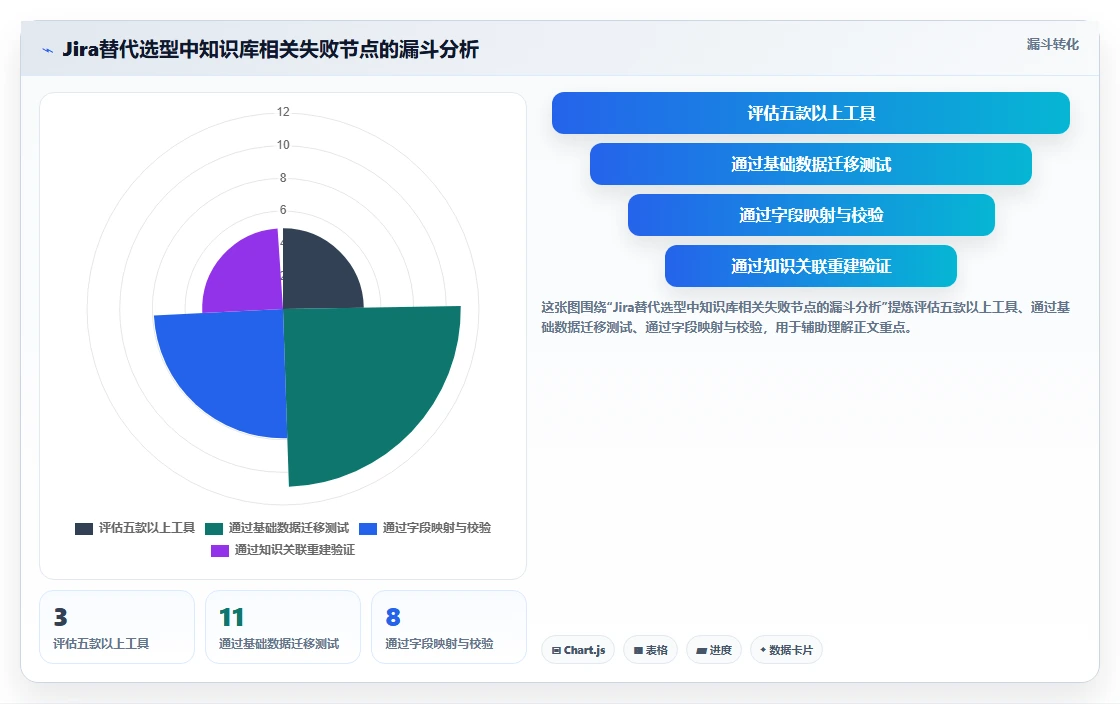The width and height of the screenshot is (1120, 704).
Task: Click the 进度 tag chip
Action: coord(714,650)
